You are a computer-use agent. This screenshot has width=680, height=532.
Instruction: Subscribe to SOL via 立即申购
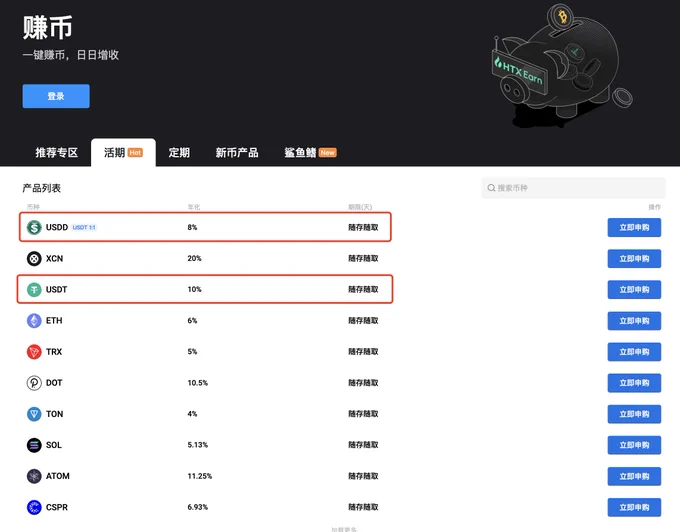point(634,445)
